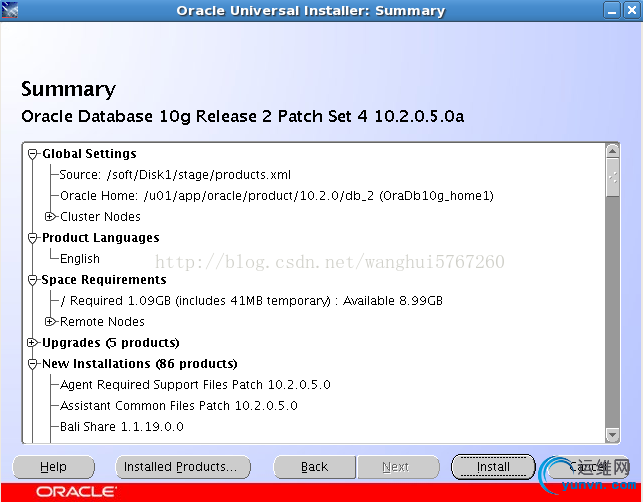Select the Global Settings label

(89, 154)
